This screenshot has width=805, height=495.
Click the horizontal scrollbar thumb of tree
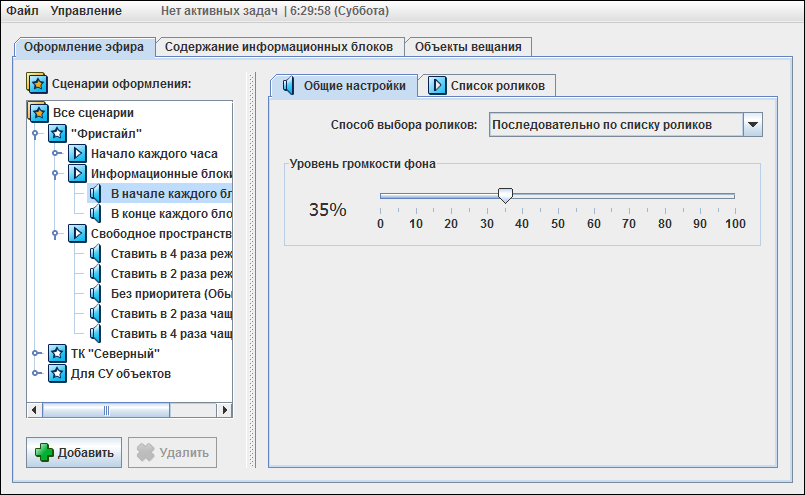pos(106,410)
